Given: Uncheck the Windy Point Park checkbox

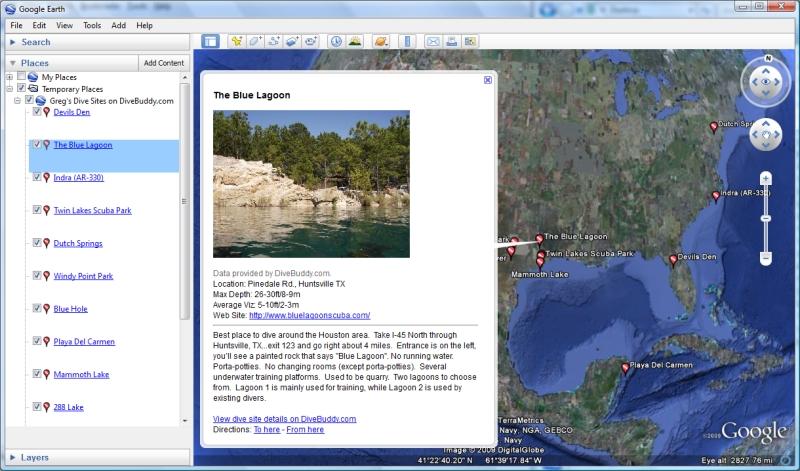Looking at the screenshot, I should (37, 275).
